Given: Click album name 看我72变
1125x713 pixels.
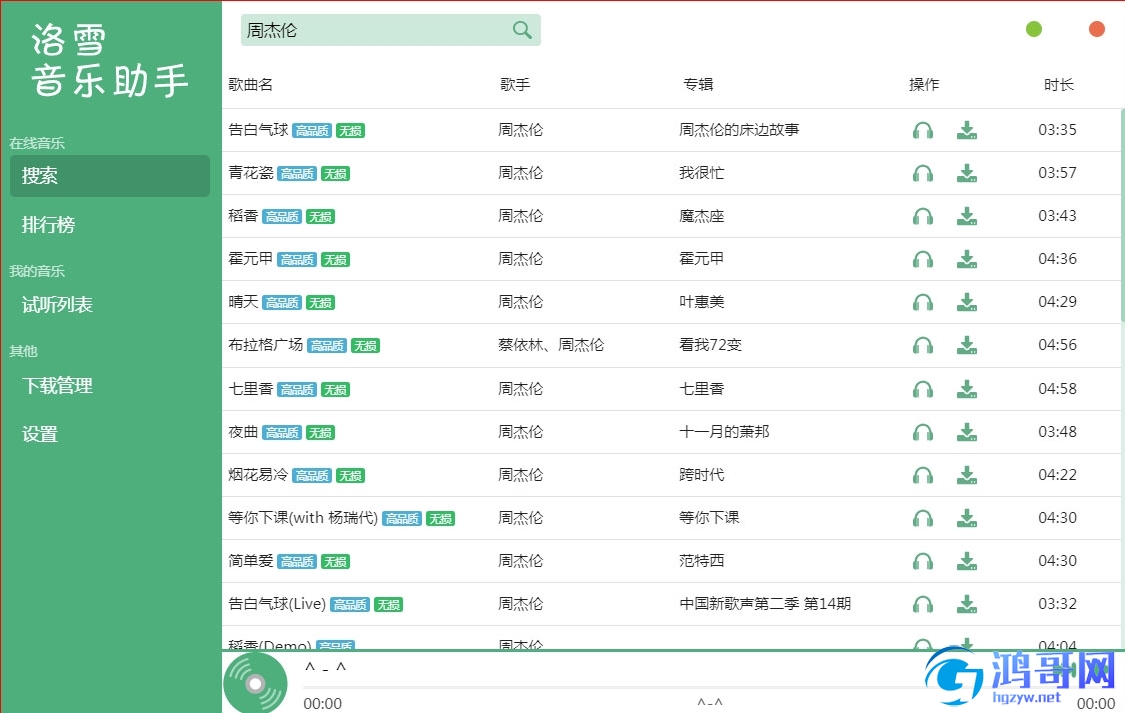Looking at the screenshot, I should [x=710, y=345].
